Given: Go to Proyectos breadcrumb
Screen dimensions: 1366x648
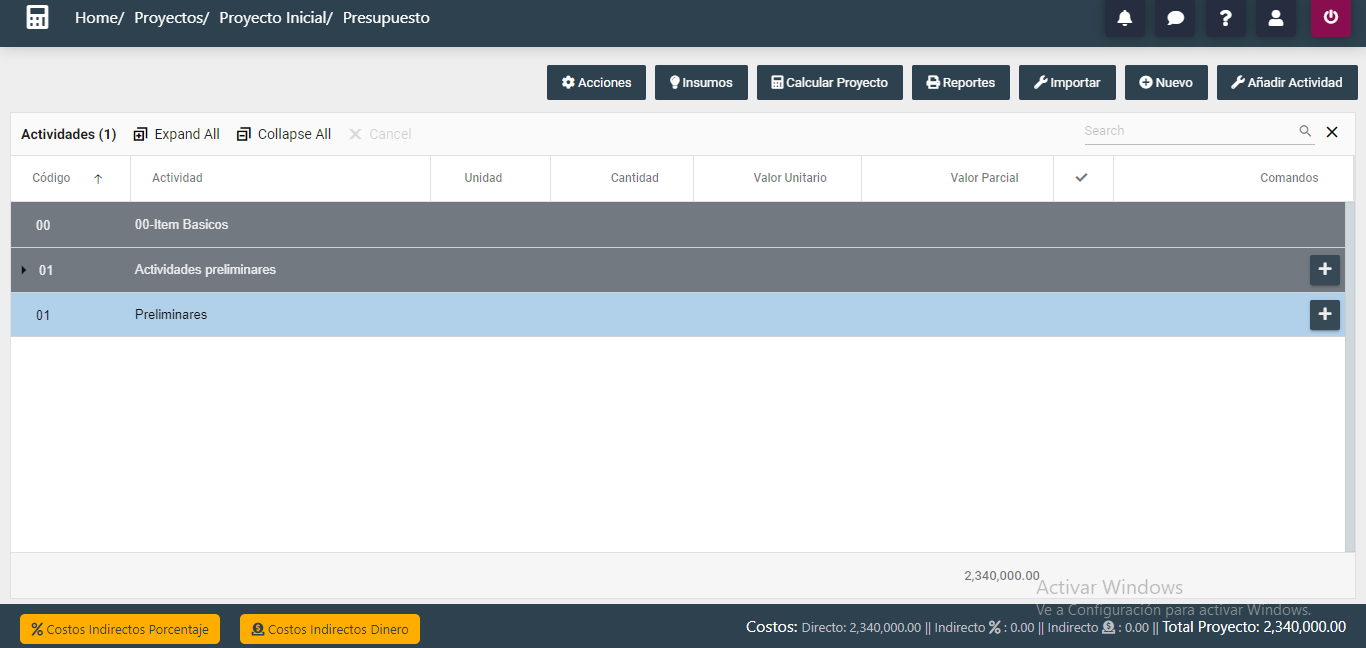Looking at the screenshot, I should pos(168,18).
